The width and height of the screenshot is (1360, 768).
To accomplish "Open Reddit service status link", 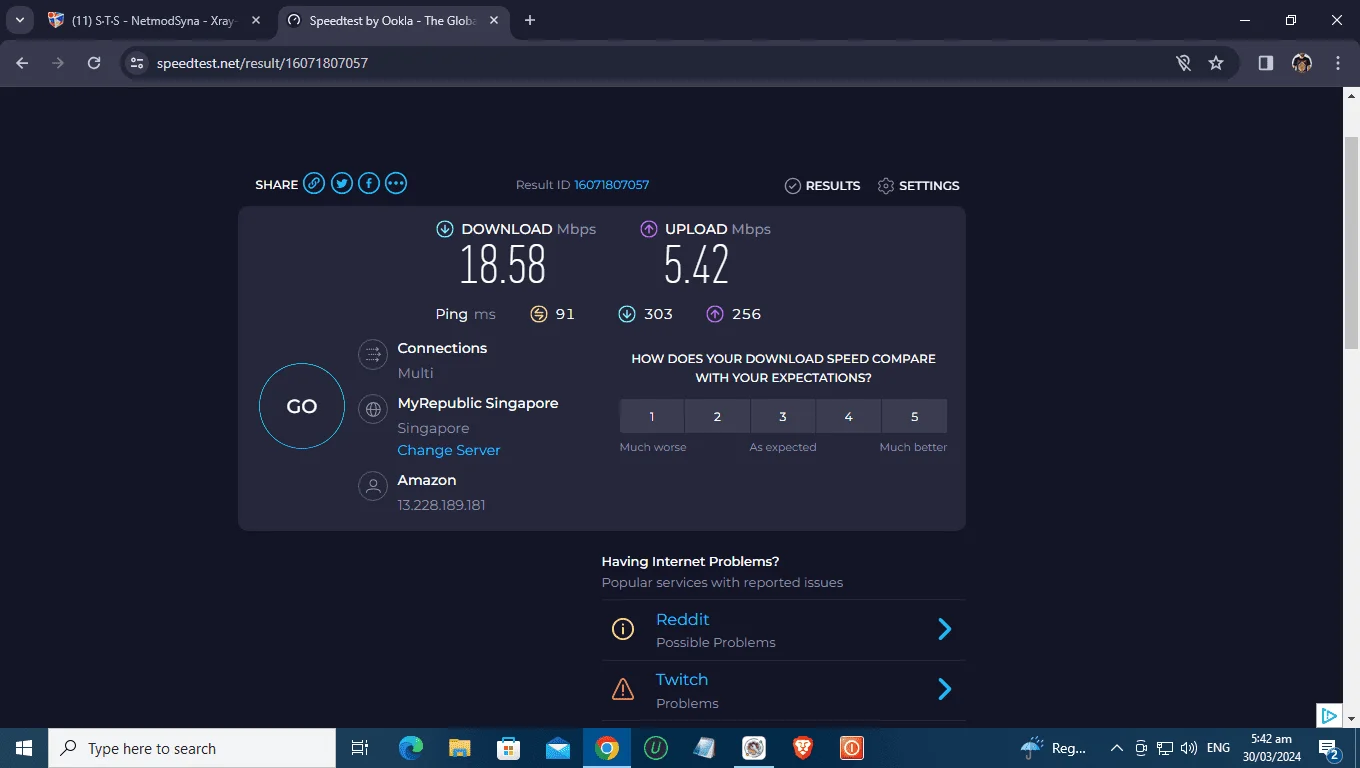I will (x=682, y=619).
